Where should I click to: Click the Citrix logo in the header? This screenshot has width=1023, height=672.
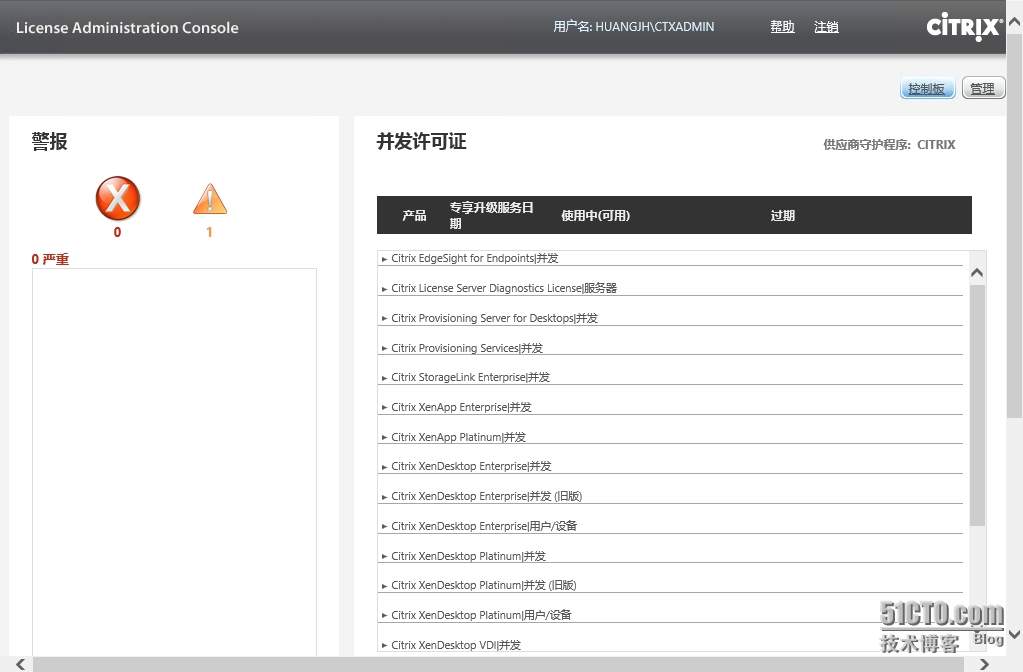[x=961, y=27]
